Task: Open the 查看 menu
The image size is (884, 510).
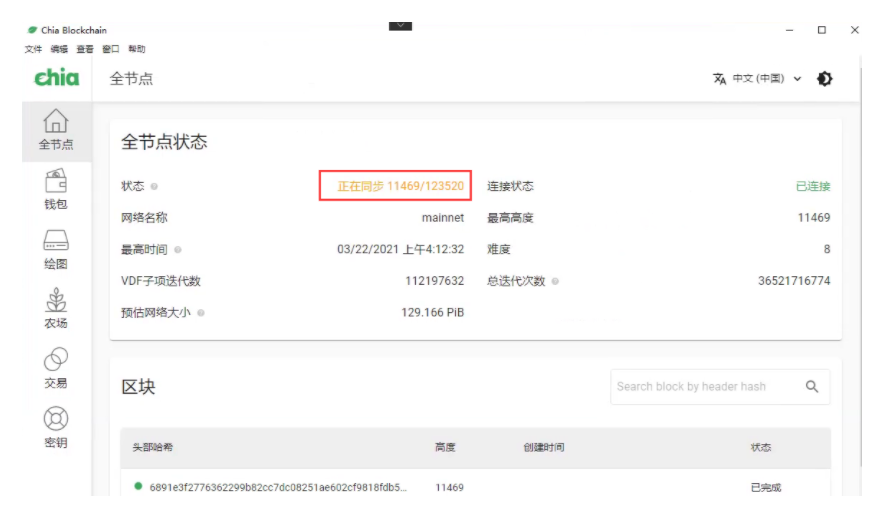Action: pyautogui.click(x=85, y=49)
